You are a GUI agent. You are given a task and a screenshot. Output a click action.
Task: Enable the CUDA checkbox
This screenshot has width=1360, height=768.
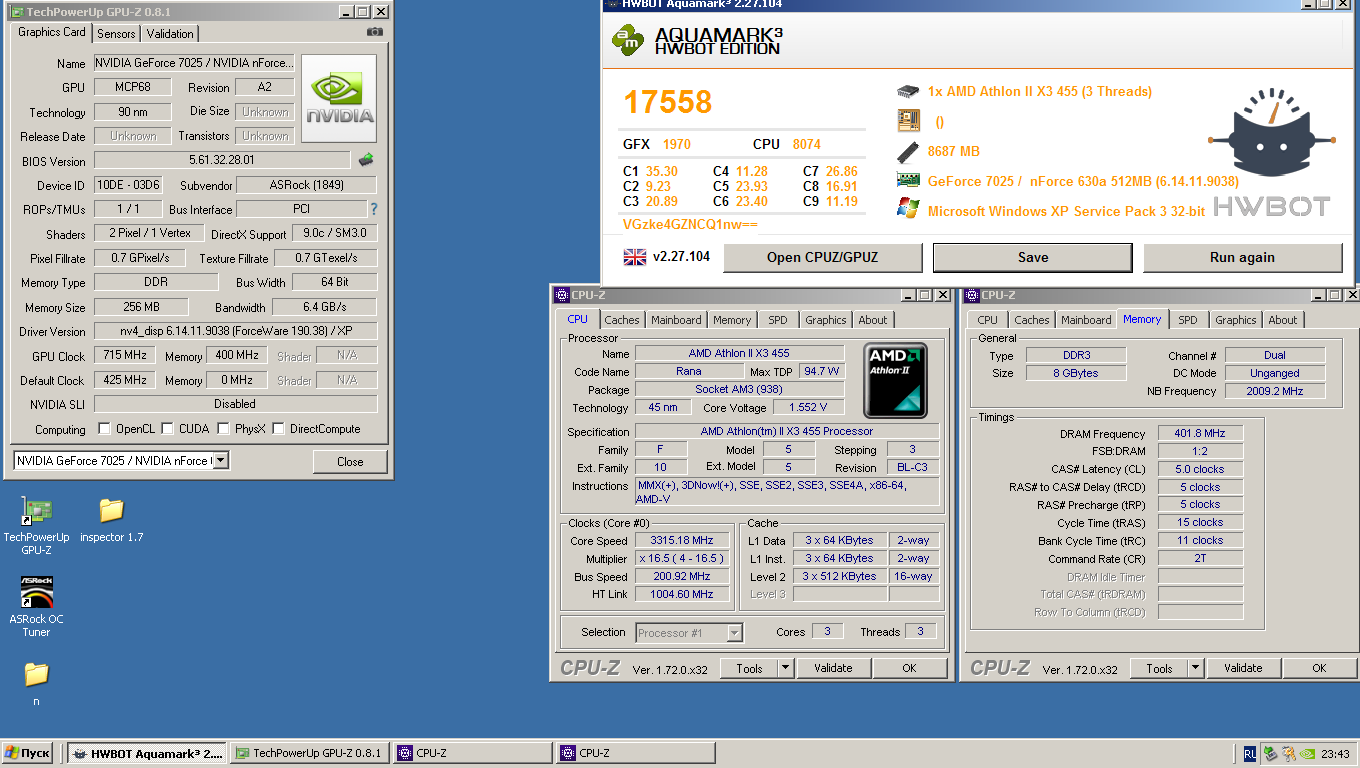click(x=168, y=429)
